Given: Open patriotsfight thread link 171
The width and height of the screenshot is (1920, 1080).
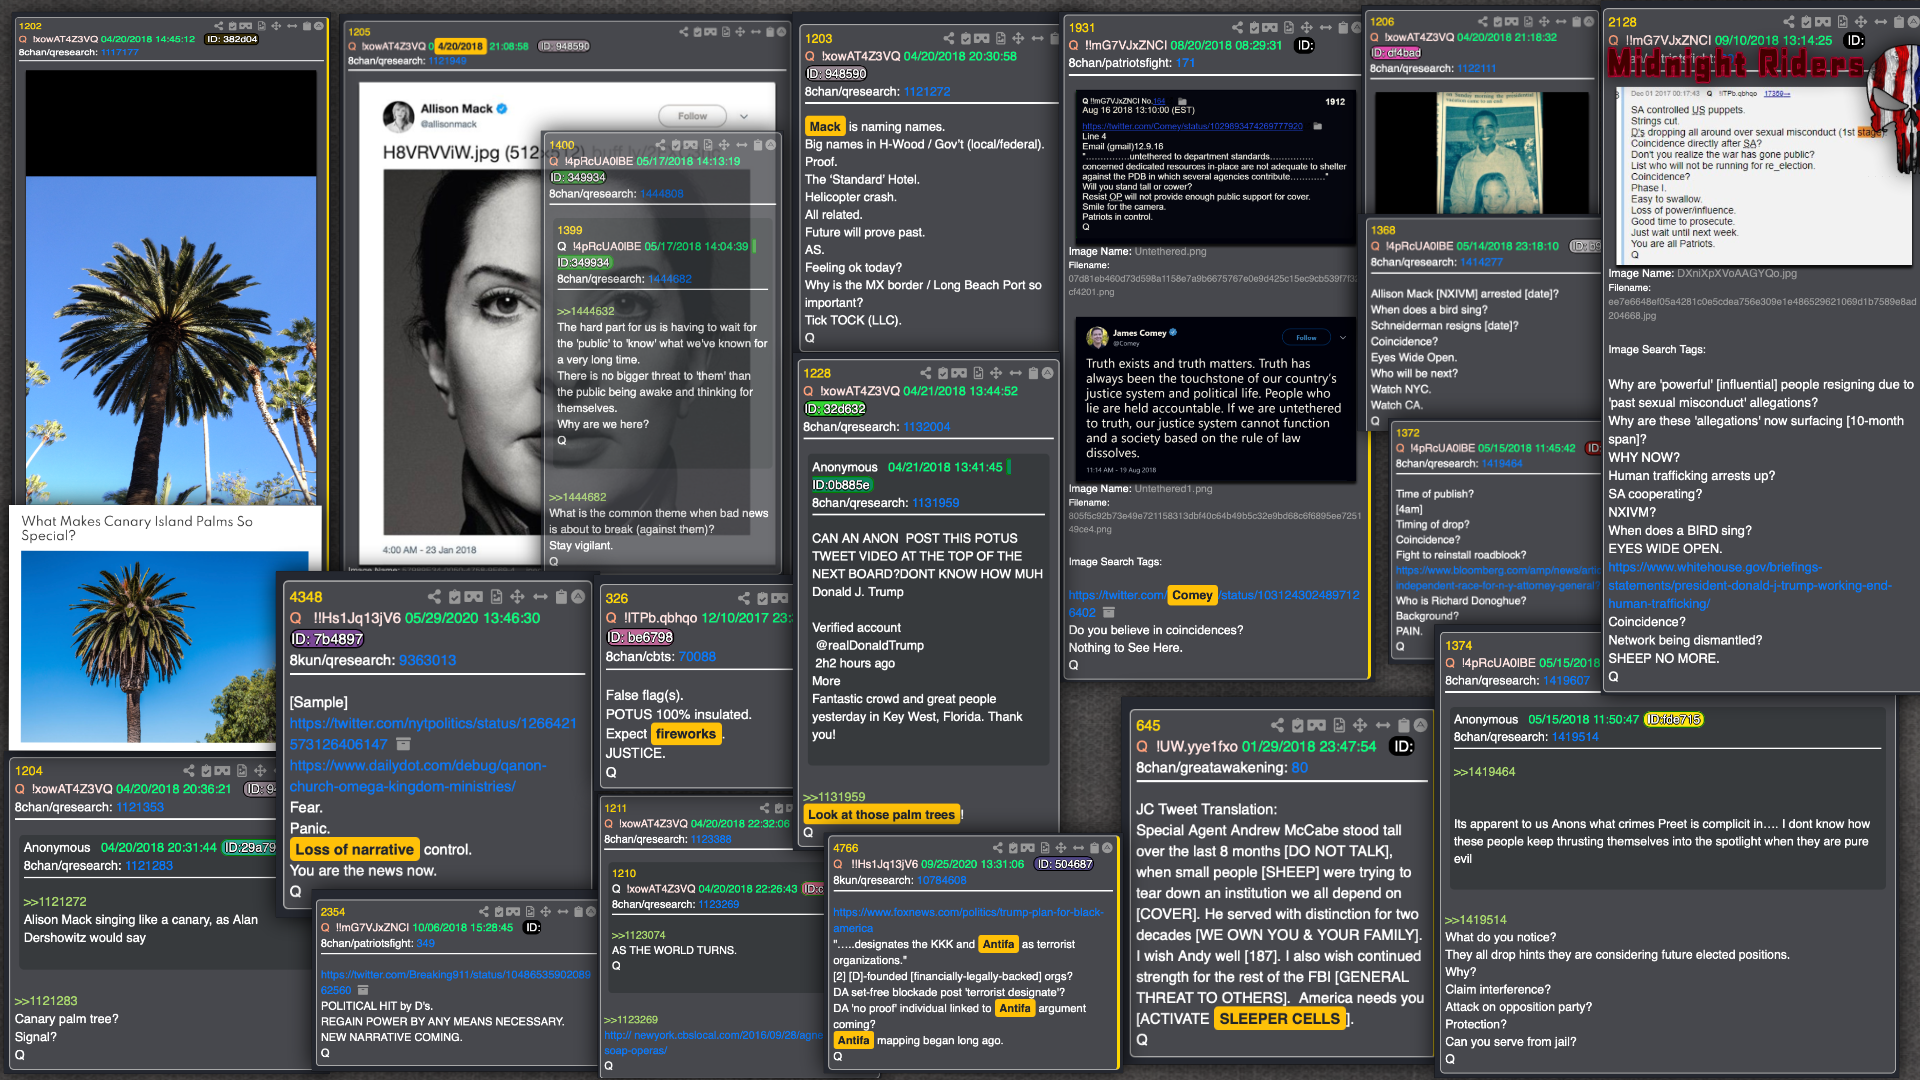Looking at the screenshot, I should tap(1185, 63).
